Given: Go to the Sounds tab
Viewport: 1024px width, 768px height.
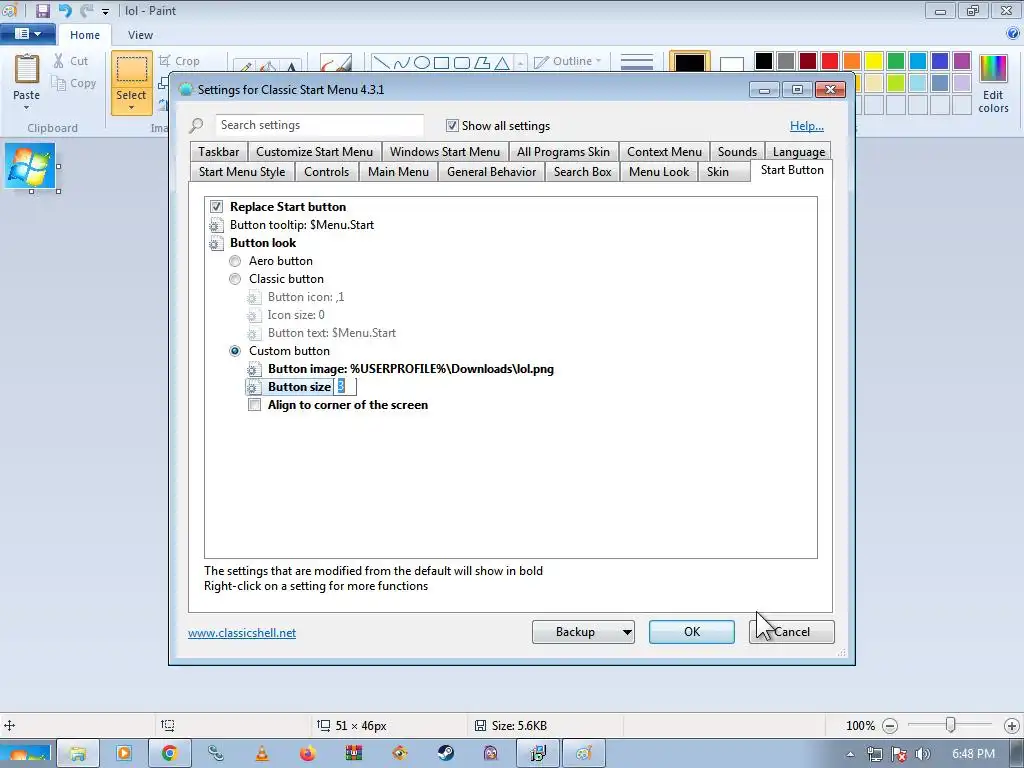Looking at the screenshot, I should pos(737,152).
